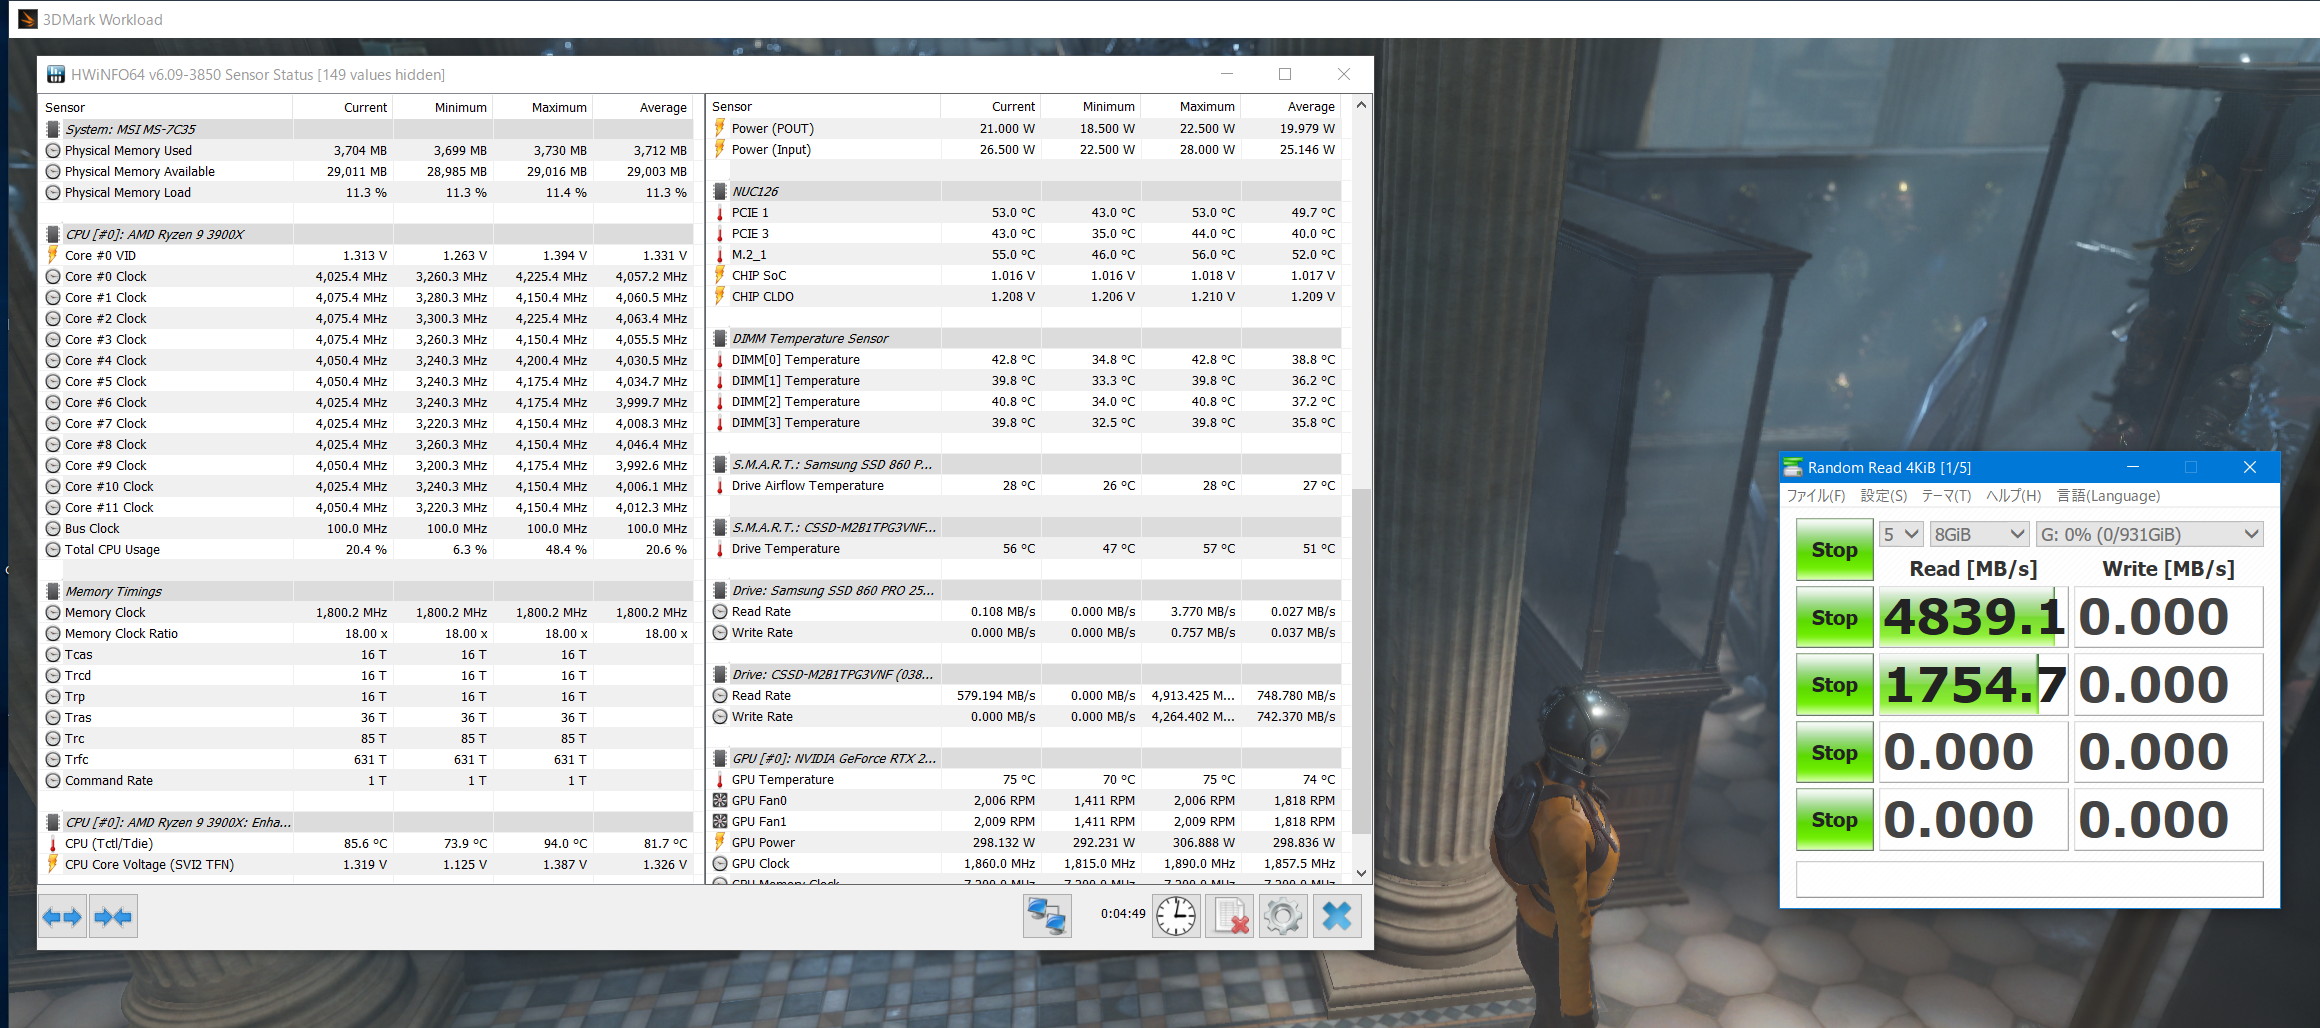Click the Total CPU Usage circle icon
Viewport: 2320px width, 1028px height.
point(53,549)
